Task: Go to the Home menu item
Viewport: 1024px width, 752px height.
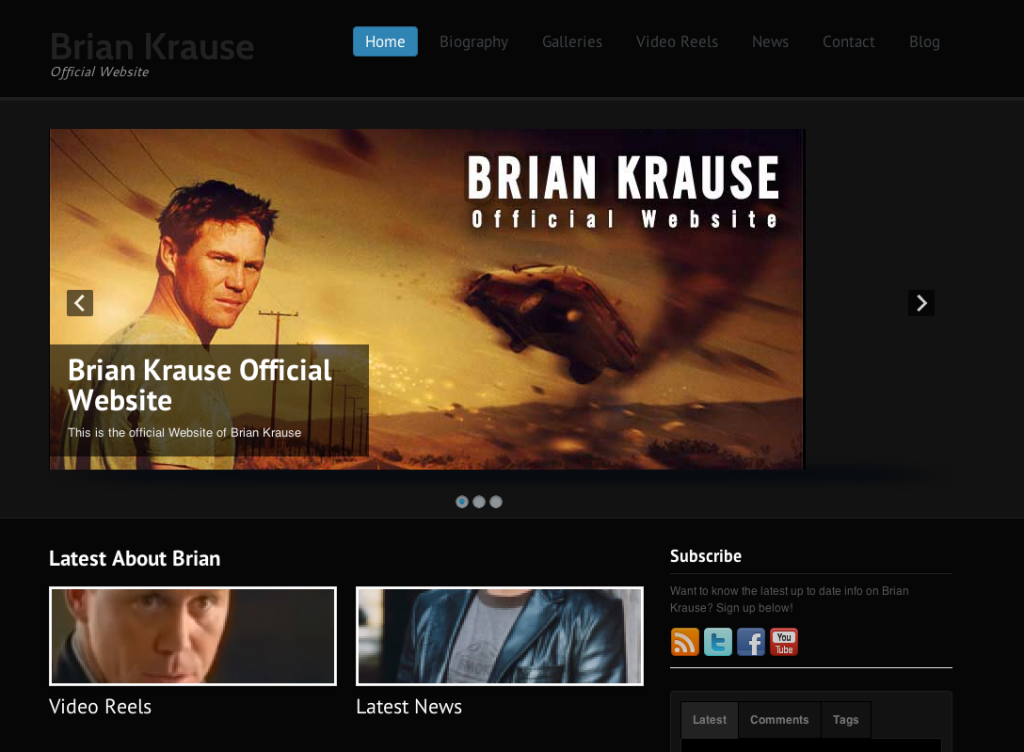Action: click(385, 41)
